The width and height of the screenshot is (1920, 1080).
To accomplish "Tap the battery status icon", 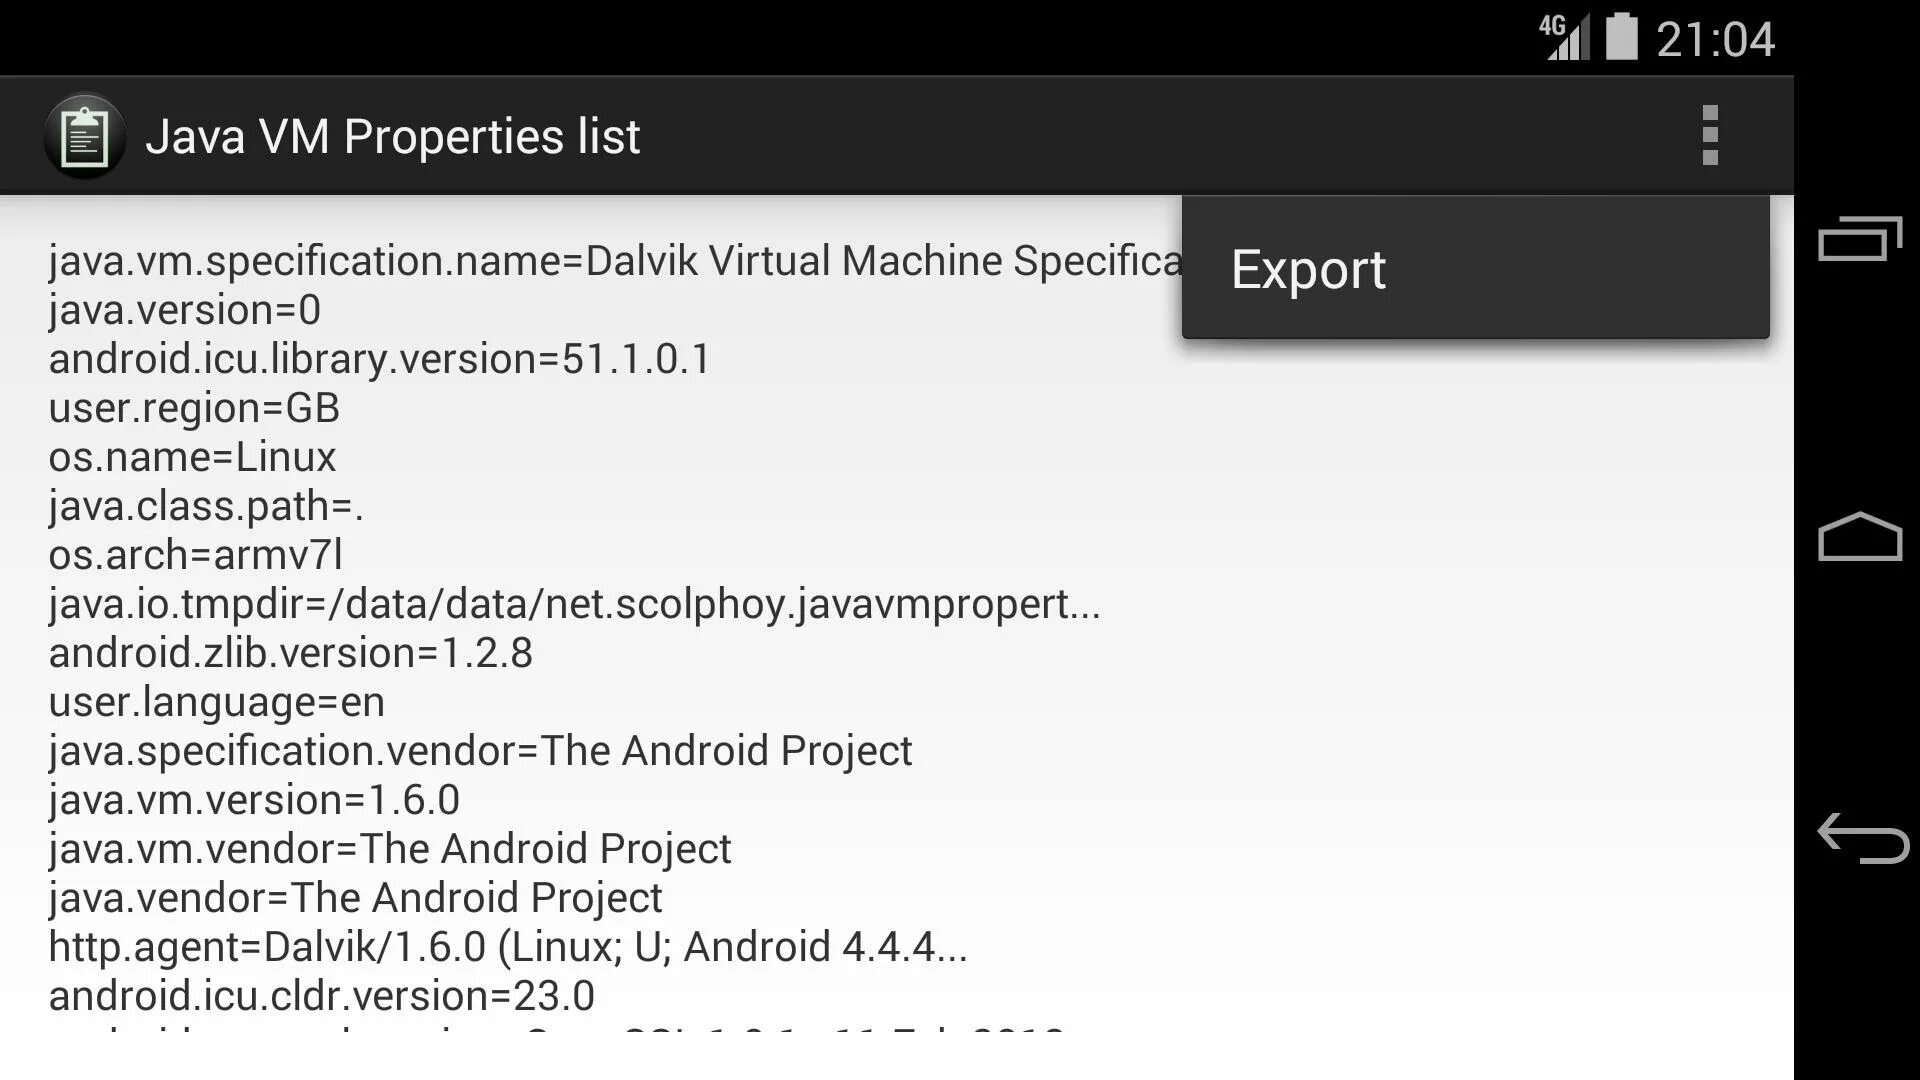I will pyautogui.click(x=1622, y=38).
